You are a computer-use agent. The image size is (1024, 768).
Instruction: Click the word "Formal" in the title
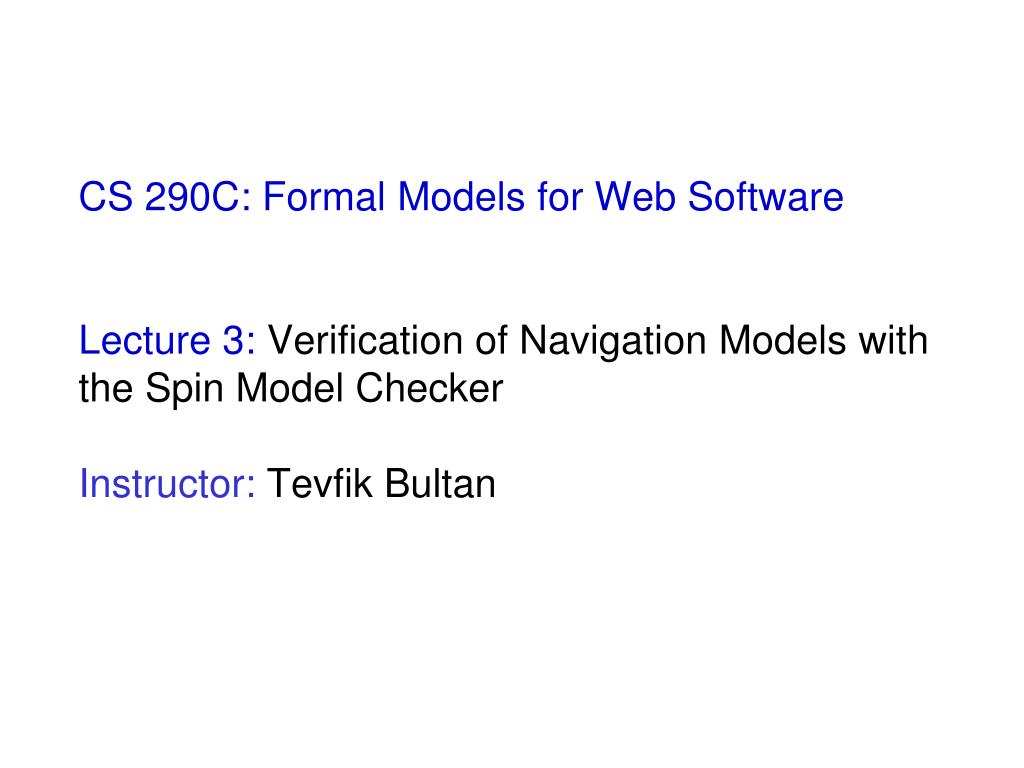point(324,197)
